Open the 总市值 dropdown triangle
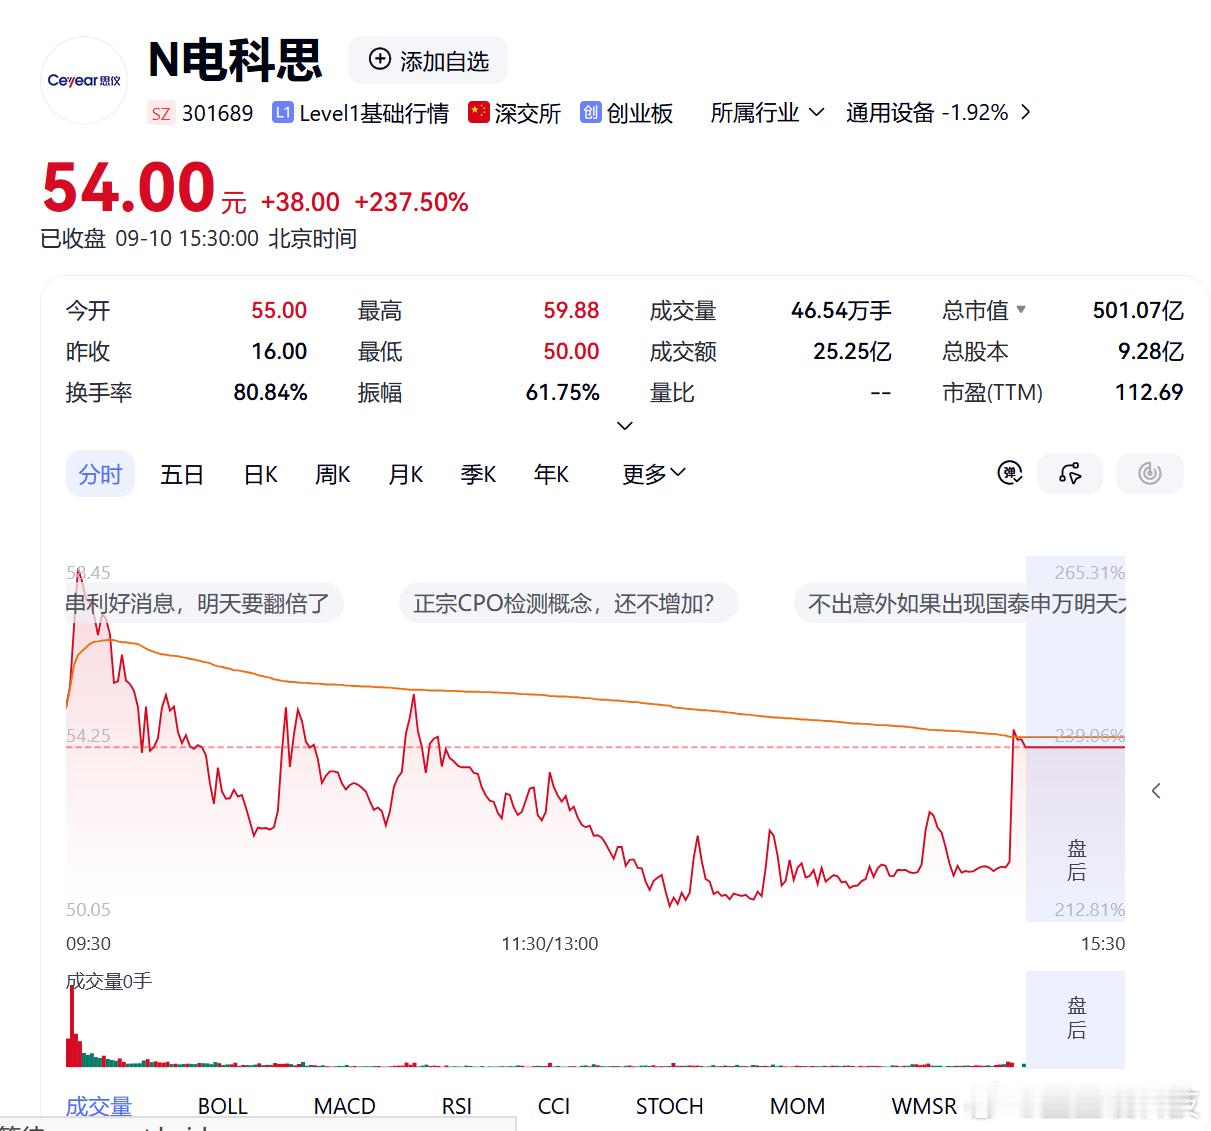The height and width of the screenshot is (1131, 1211). [1021, 310]
